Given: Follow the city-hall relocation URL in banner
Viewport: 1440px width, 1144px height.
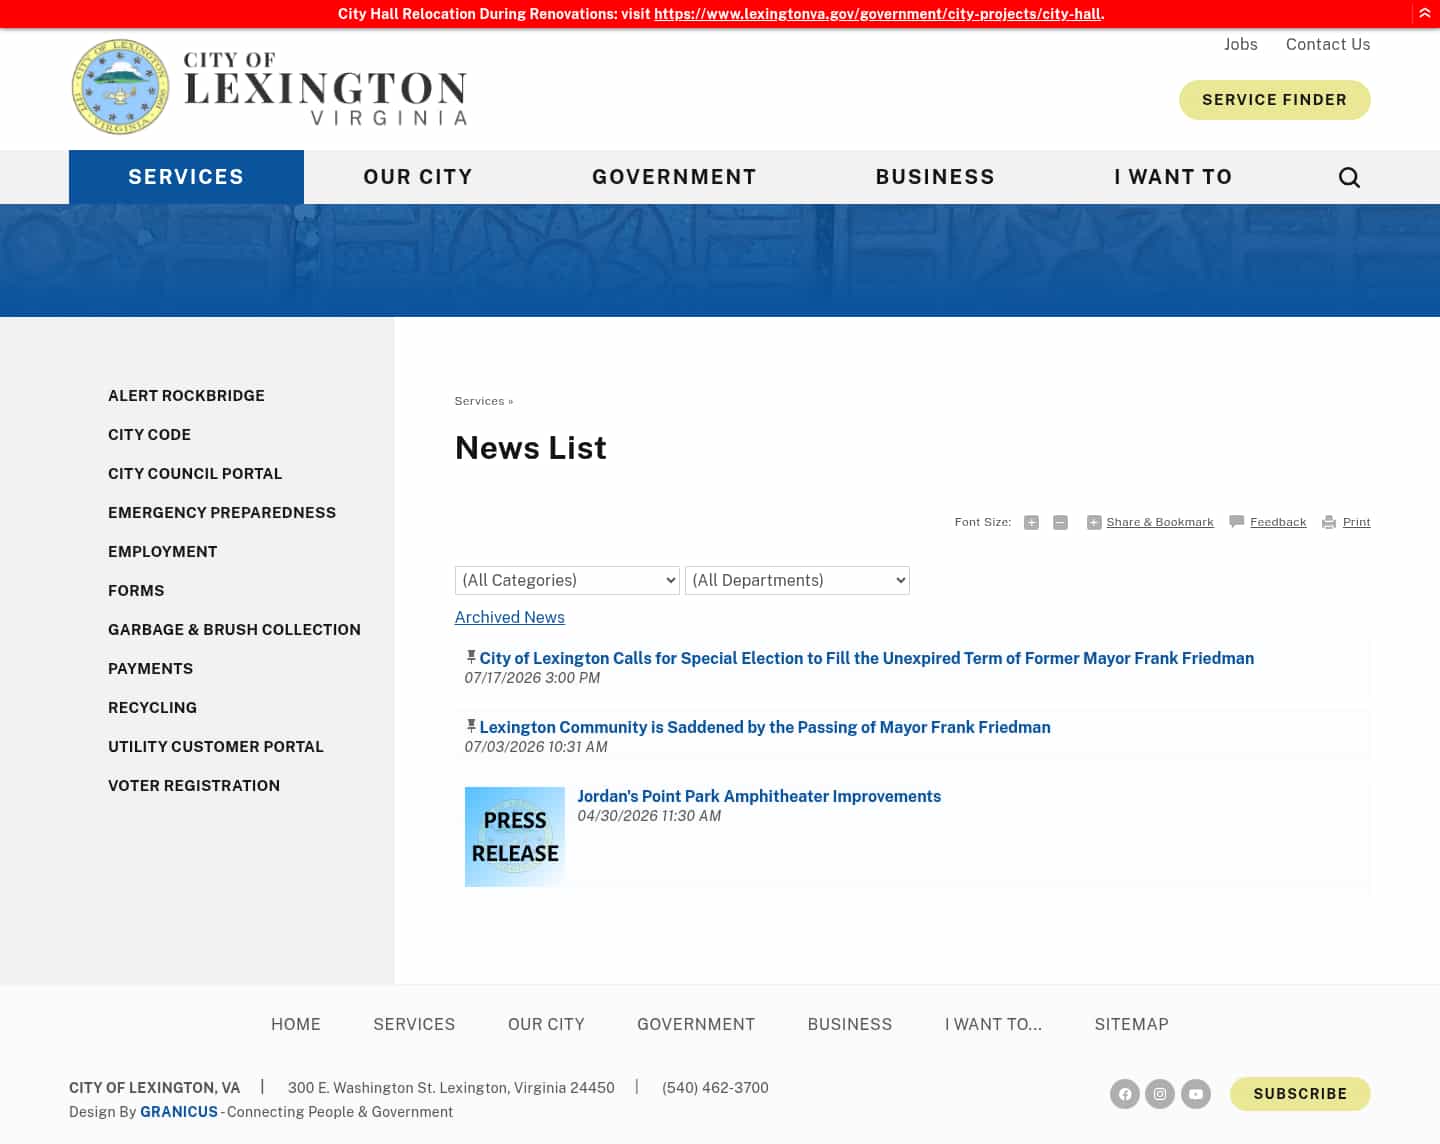Looking at the screenshot, I should pos(877,14).
